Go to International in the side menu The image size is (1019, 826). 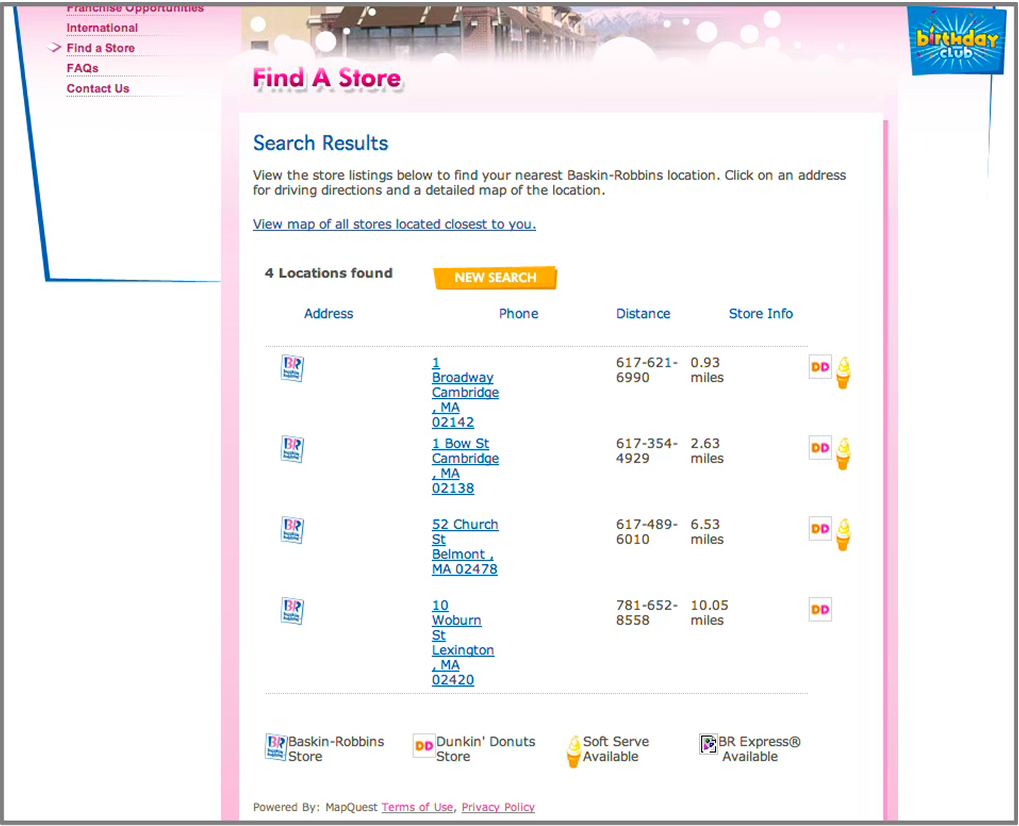[102, 28]
